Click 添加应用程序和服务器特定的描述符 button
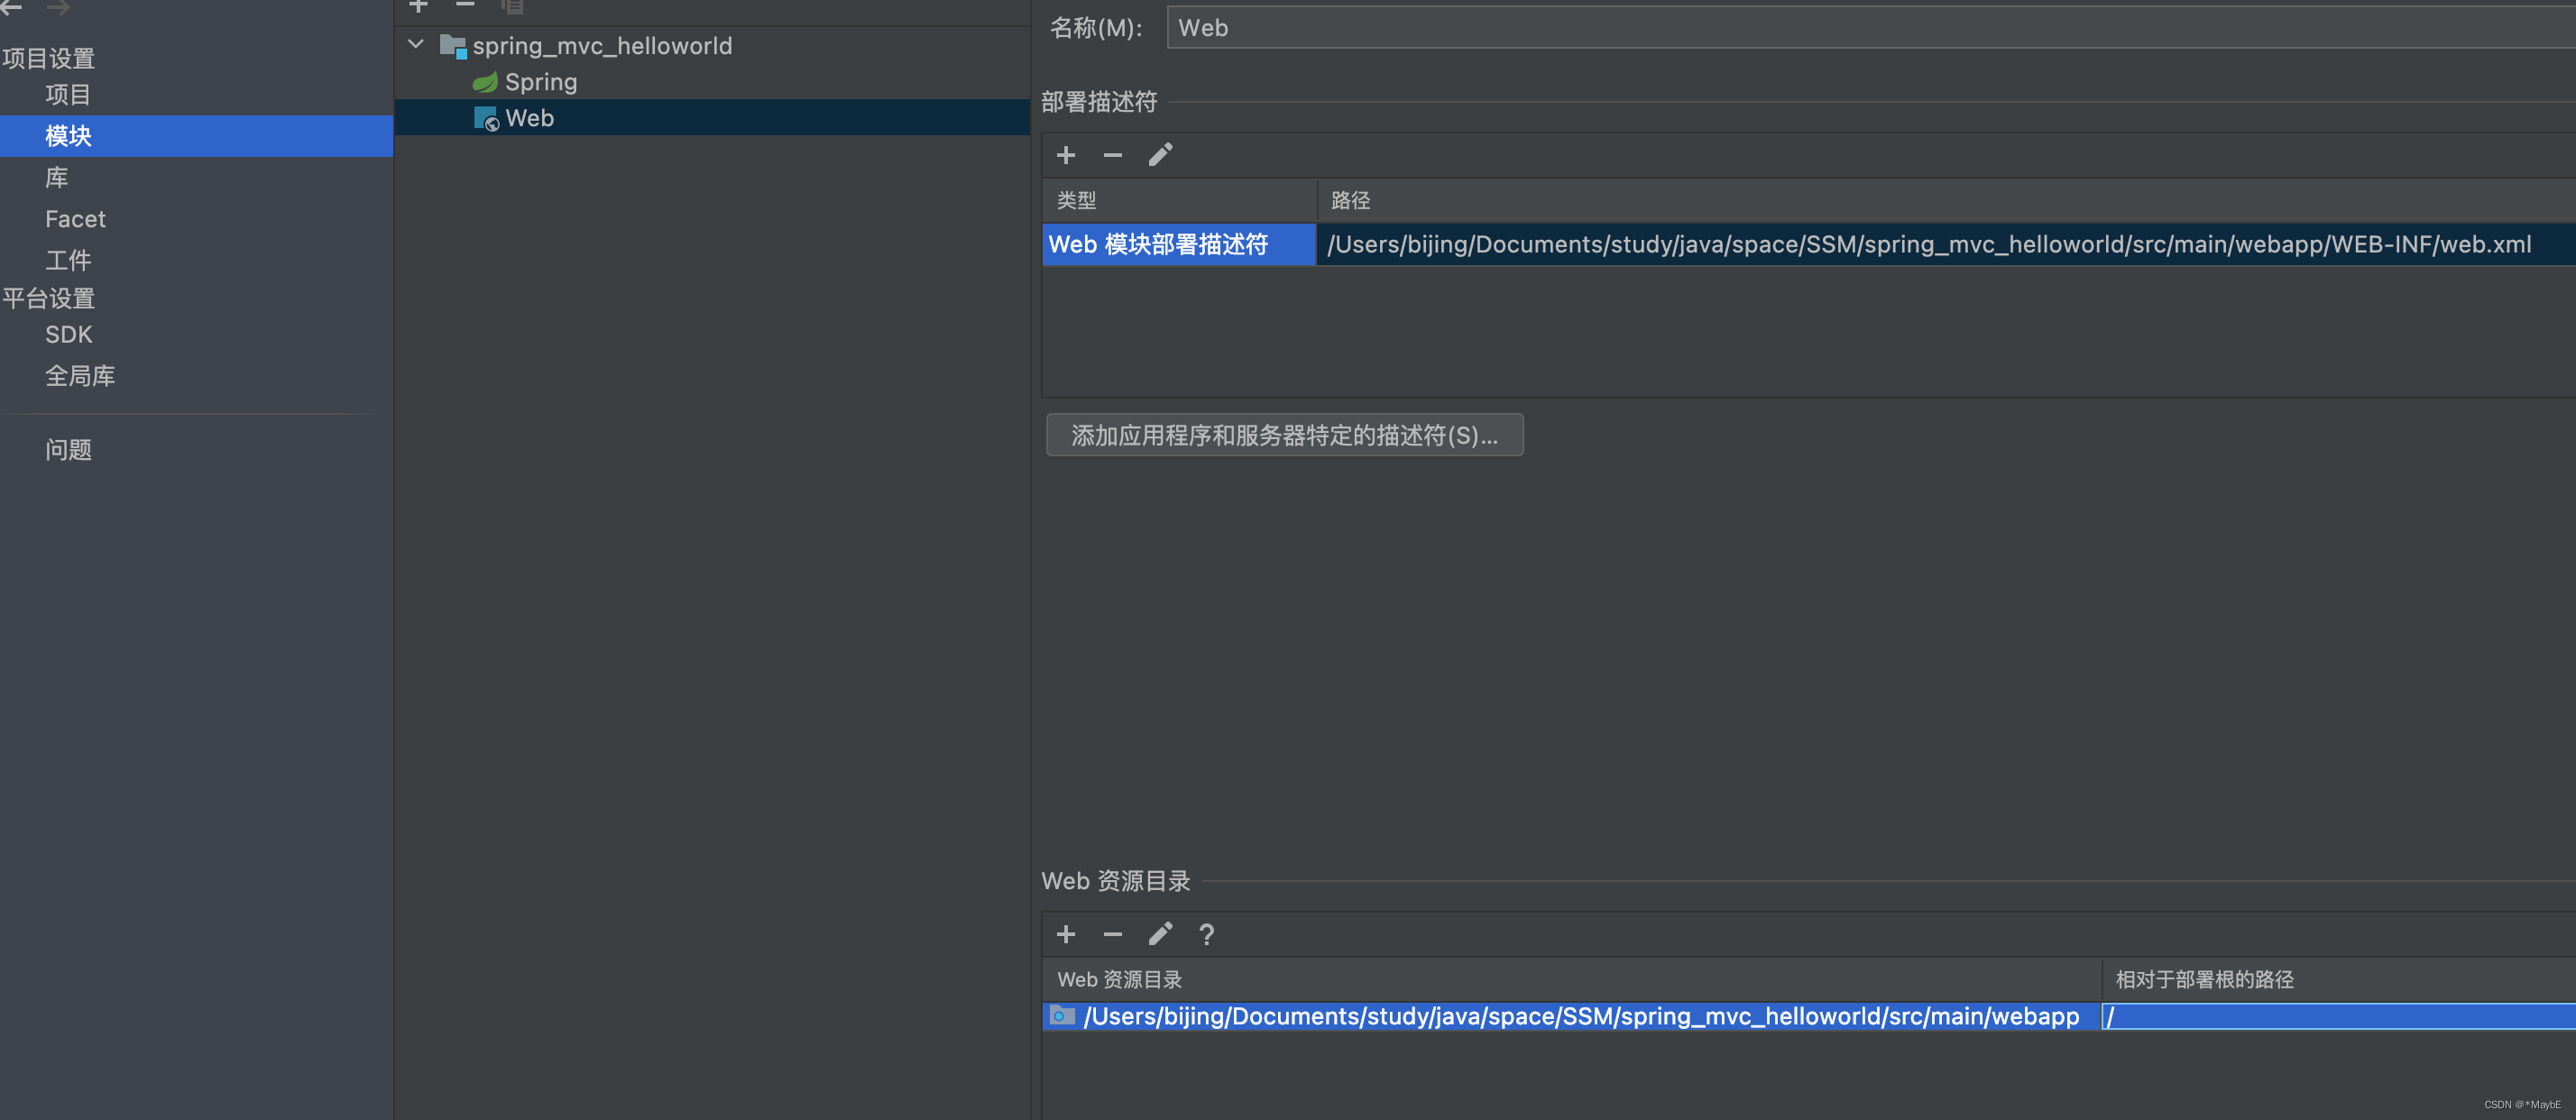Screen dimensions: 2576x1120 (x=1285, y=435)
